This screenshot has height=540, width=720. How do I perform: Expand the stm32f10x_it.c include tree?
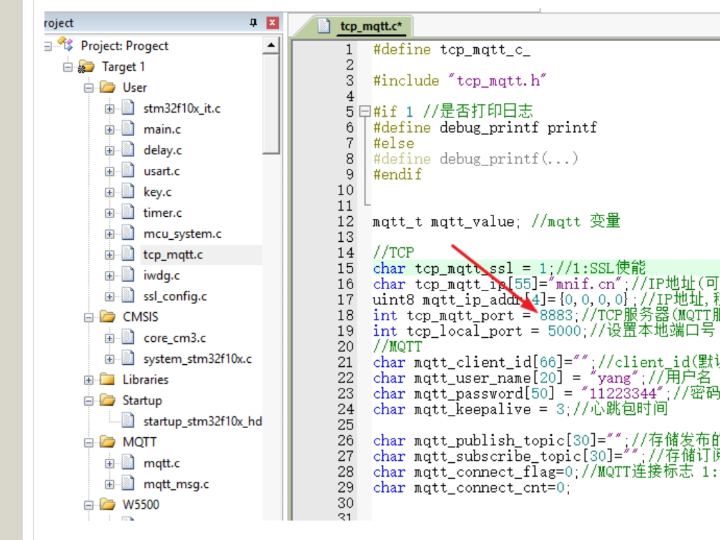coord(110,108)
